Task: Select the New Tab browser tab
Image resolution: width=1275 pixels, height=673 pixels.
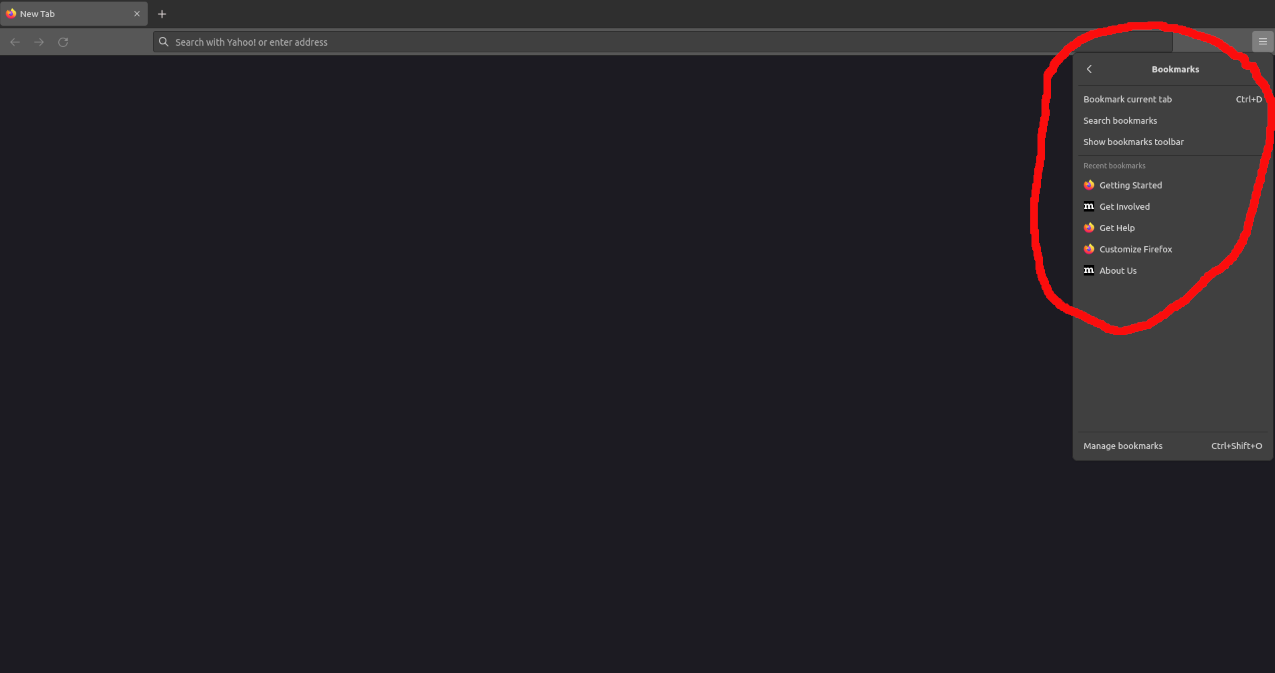Action: (73, 14)
